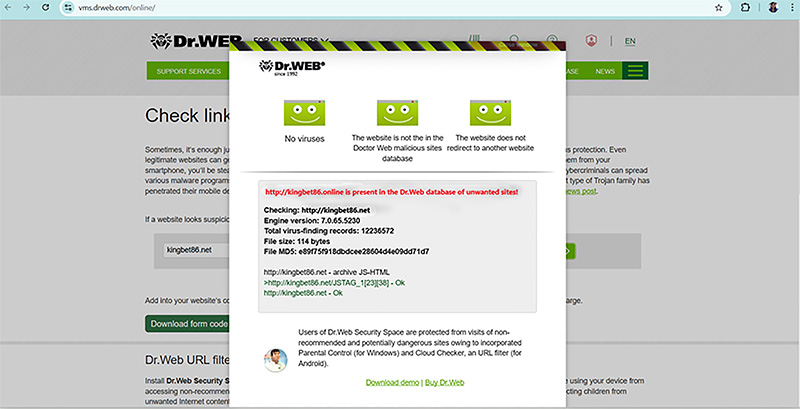Screen dimensions: 800x409
Task: Click the support person avatar in popup
Action: (x=276, y=360)
